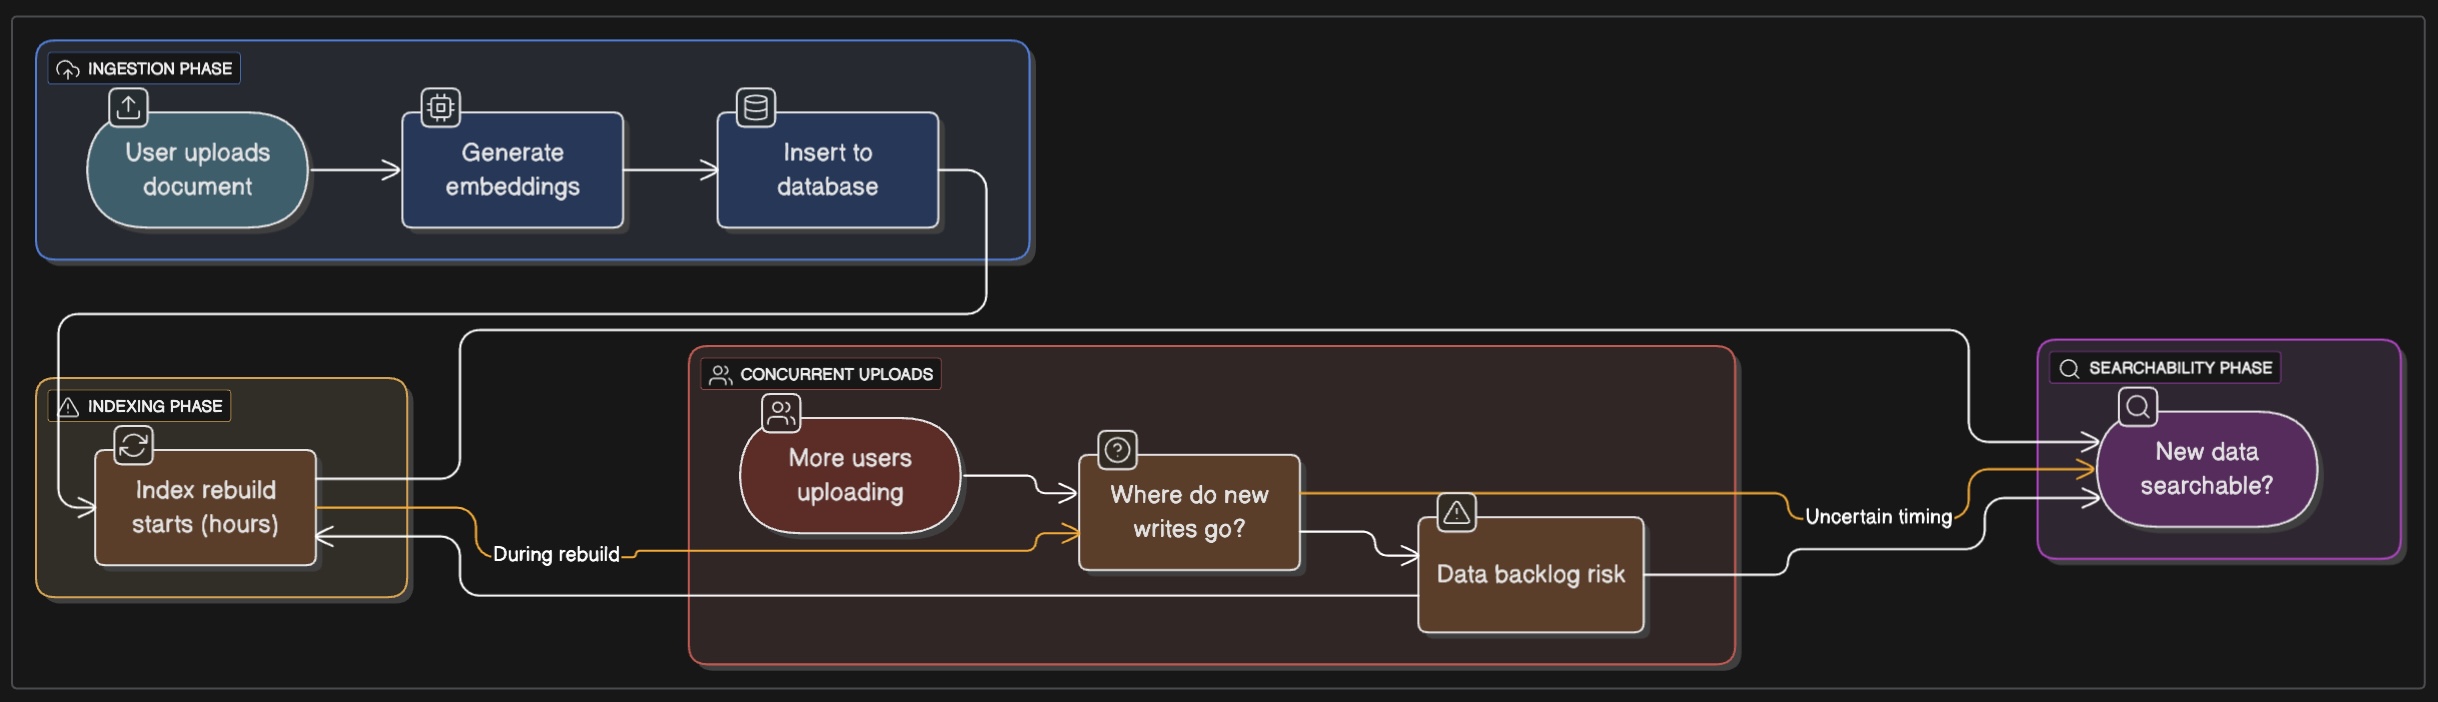Click the refresh icon on Index rebuild node
The width and height of the screenshot is (2438, 702).
coord(133,445)
